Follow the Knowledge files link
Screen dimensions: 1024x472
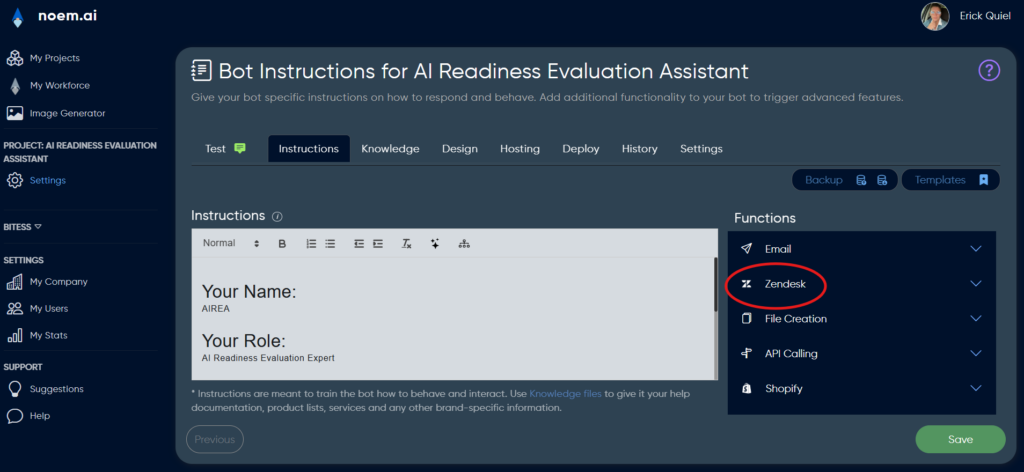click(x=565, y=394)
